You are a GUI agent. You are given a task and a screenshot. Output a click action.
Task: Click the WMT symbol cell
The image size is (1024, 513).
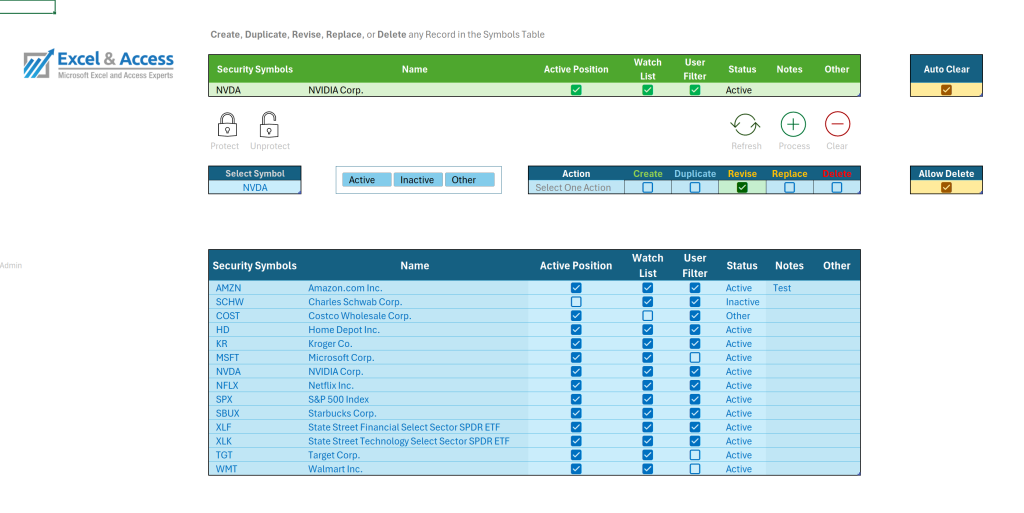[255, 469]
